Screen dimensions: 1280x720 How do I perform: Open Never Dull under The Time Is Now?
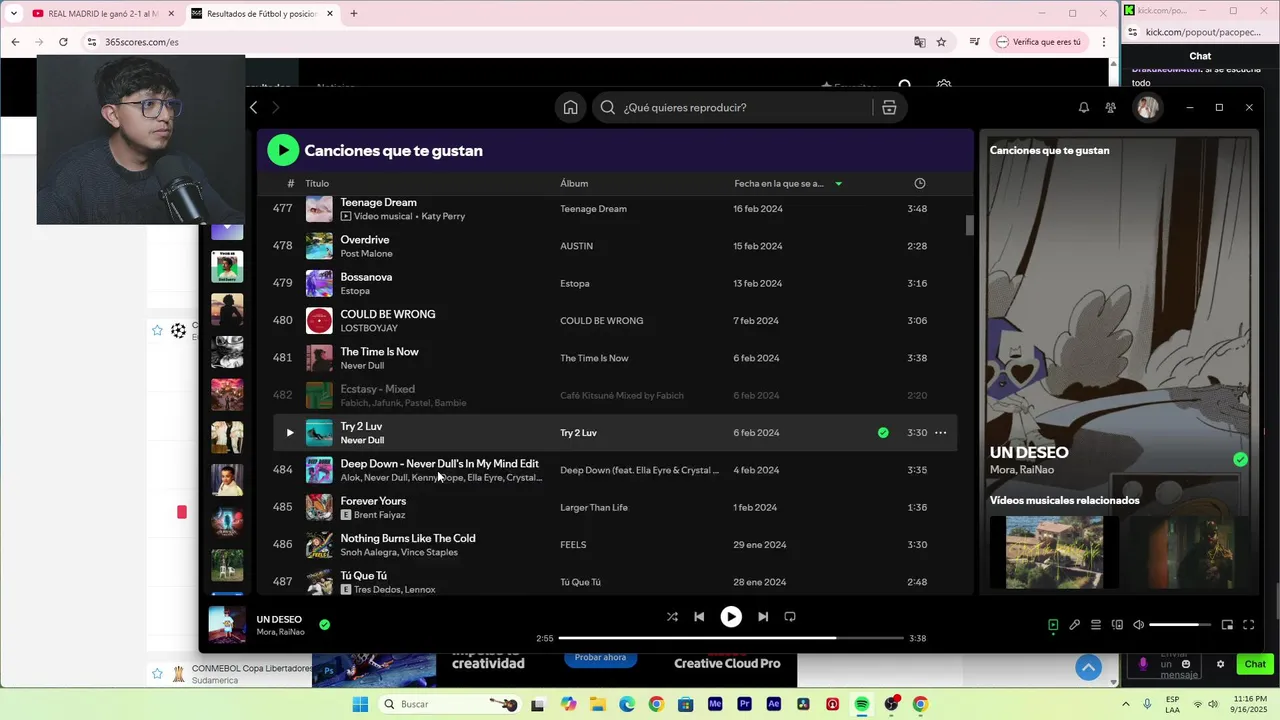pos(362,366)
